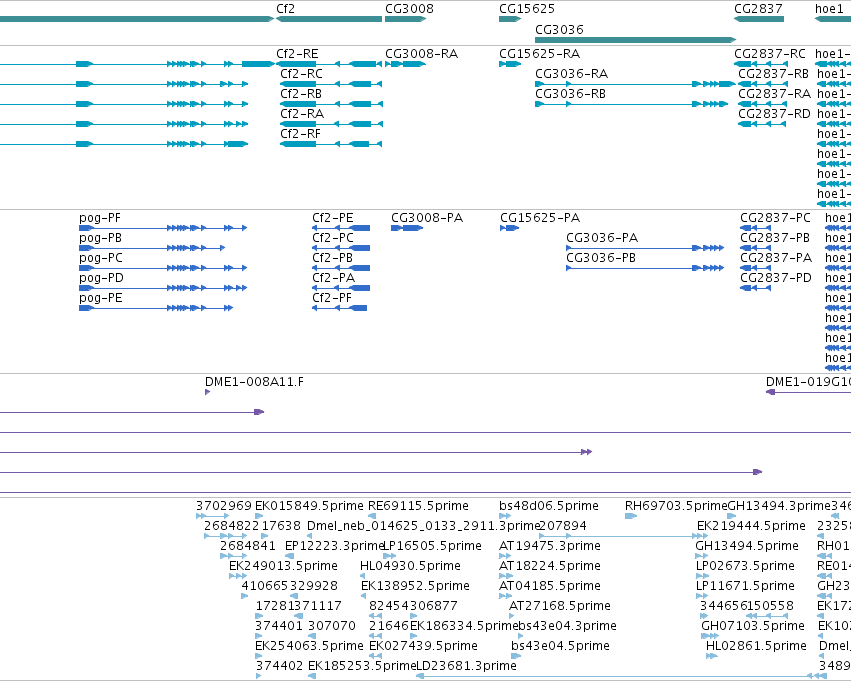Select the 2684822 EST feature
The height and width of the screenshot is (681, 851).
coord(226,536)
